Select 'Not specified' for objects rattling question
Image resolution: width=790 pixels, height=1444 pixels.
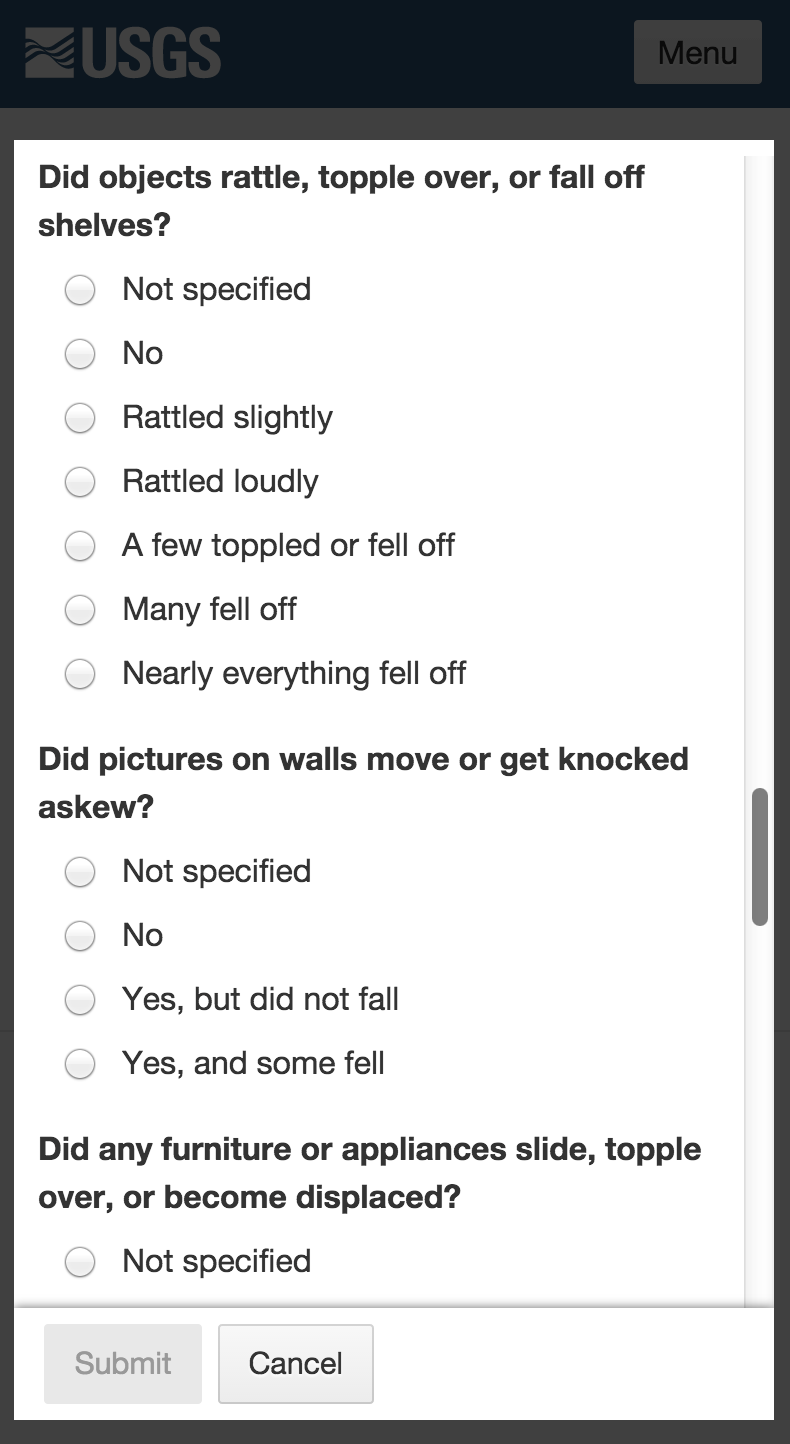point(80,290)
